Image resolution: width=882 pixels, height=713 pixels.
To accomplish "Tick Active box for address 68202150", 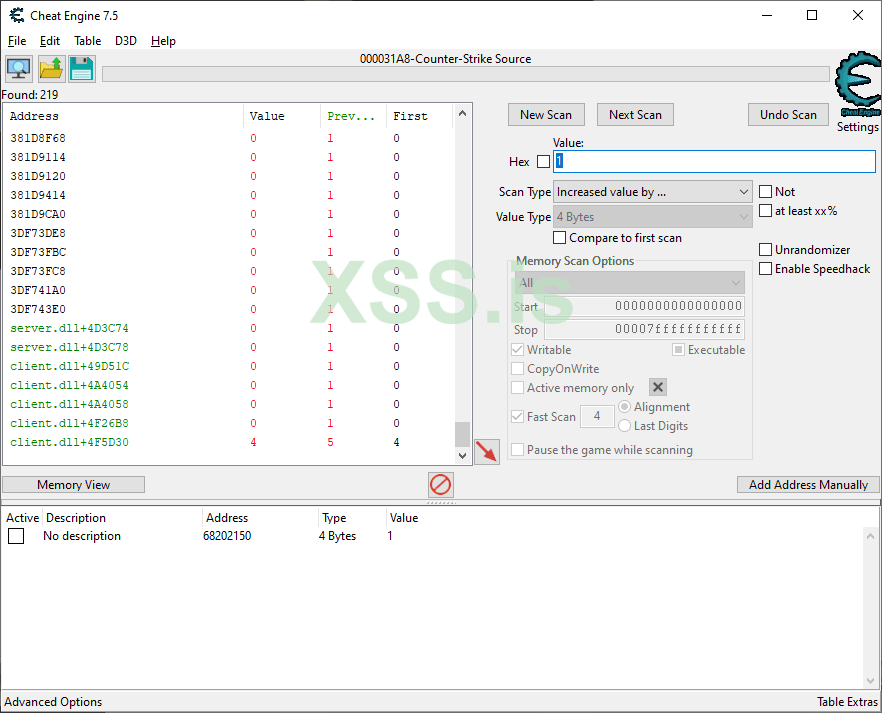I will tap(16, 536).
